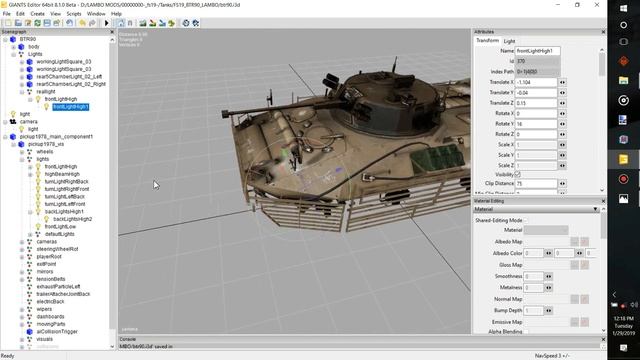The height and width of the screenshot is (360, 640).
Task: Click the Translate X arrows button
Action: coord(562,82)
